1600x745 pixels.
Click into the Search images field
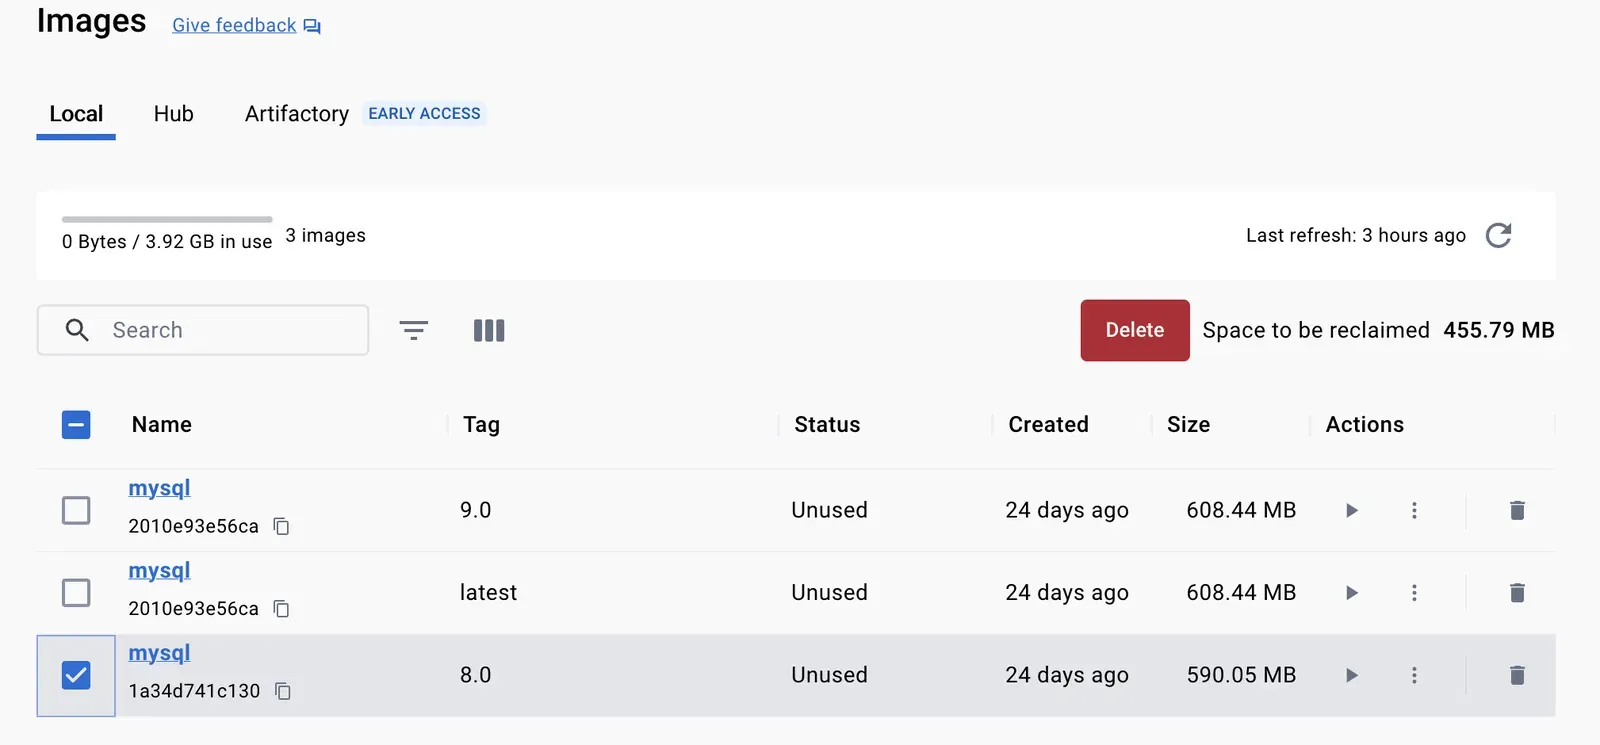click(230, 330)
